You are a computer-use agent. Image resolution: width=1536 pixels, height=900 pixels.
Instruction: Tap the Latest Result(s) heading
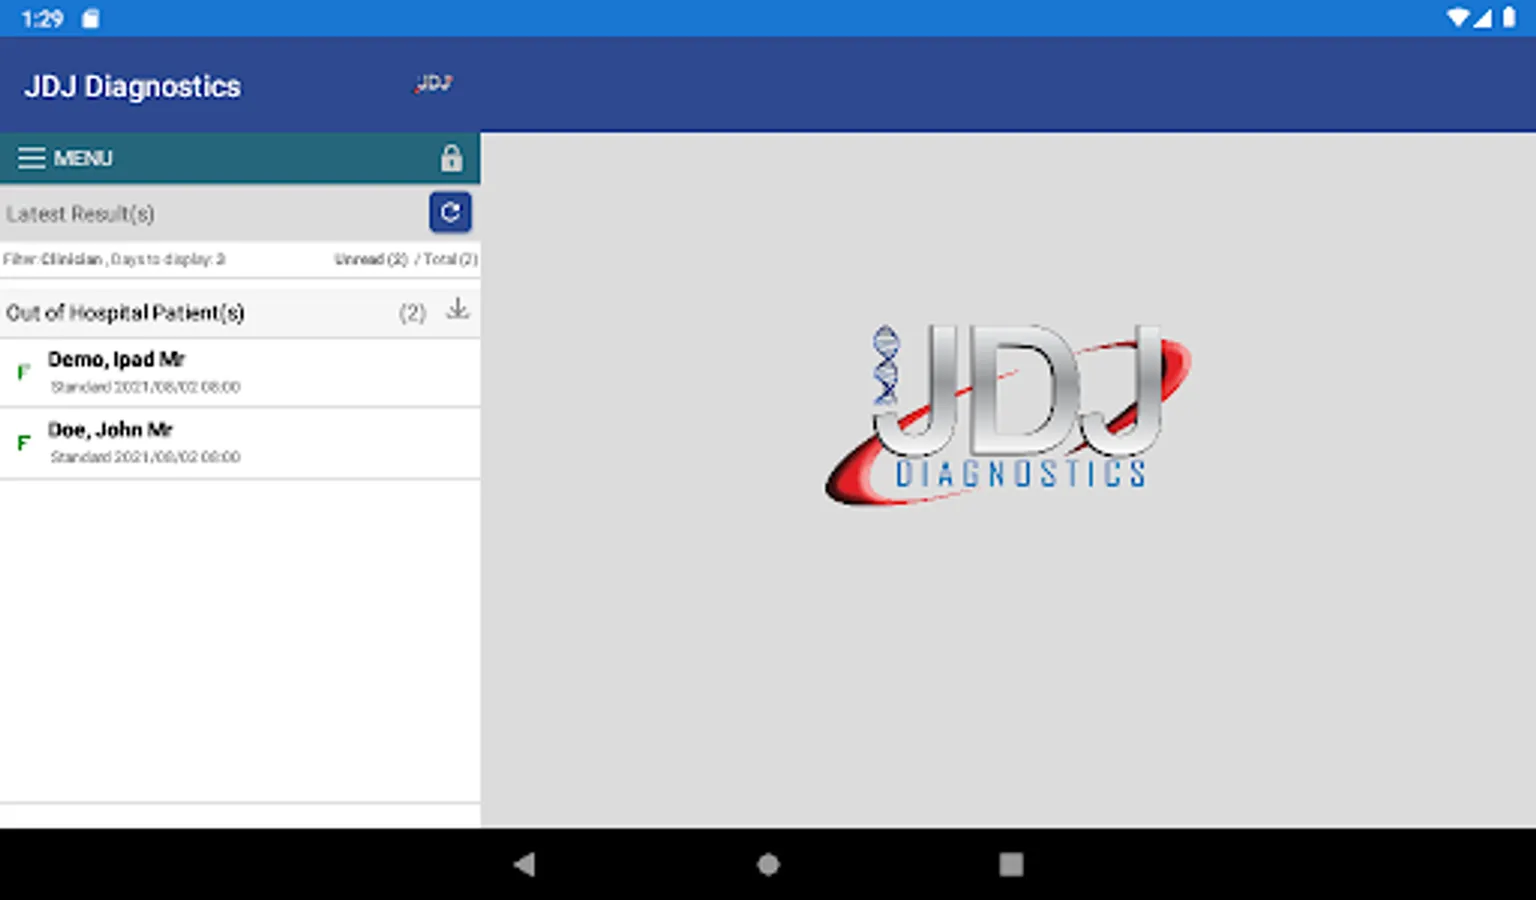[x=80, y=214]
